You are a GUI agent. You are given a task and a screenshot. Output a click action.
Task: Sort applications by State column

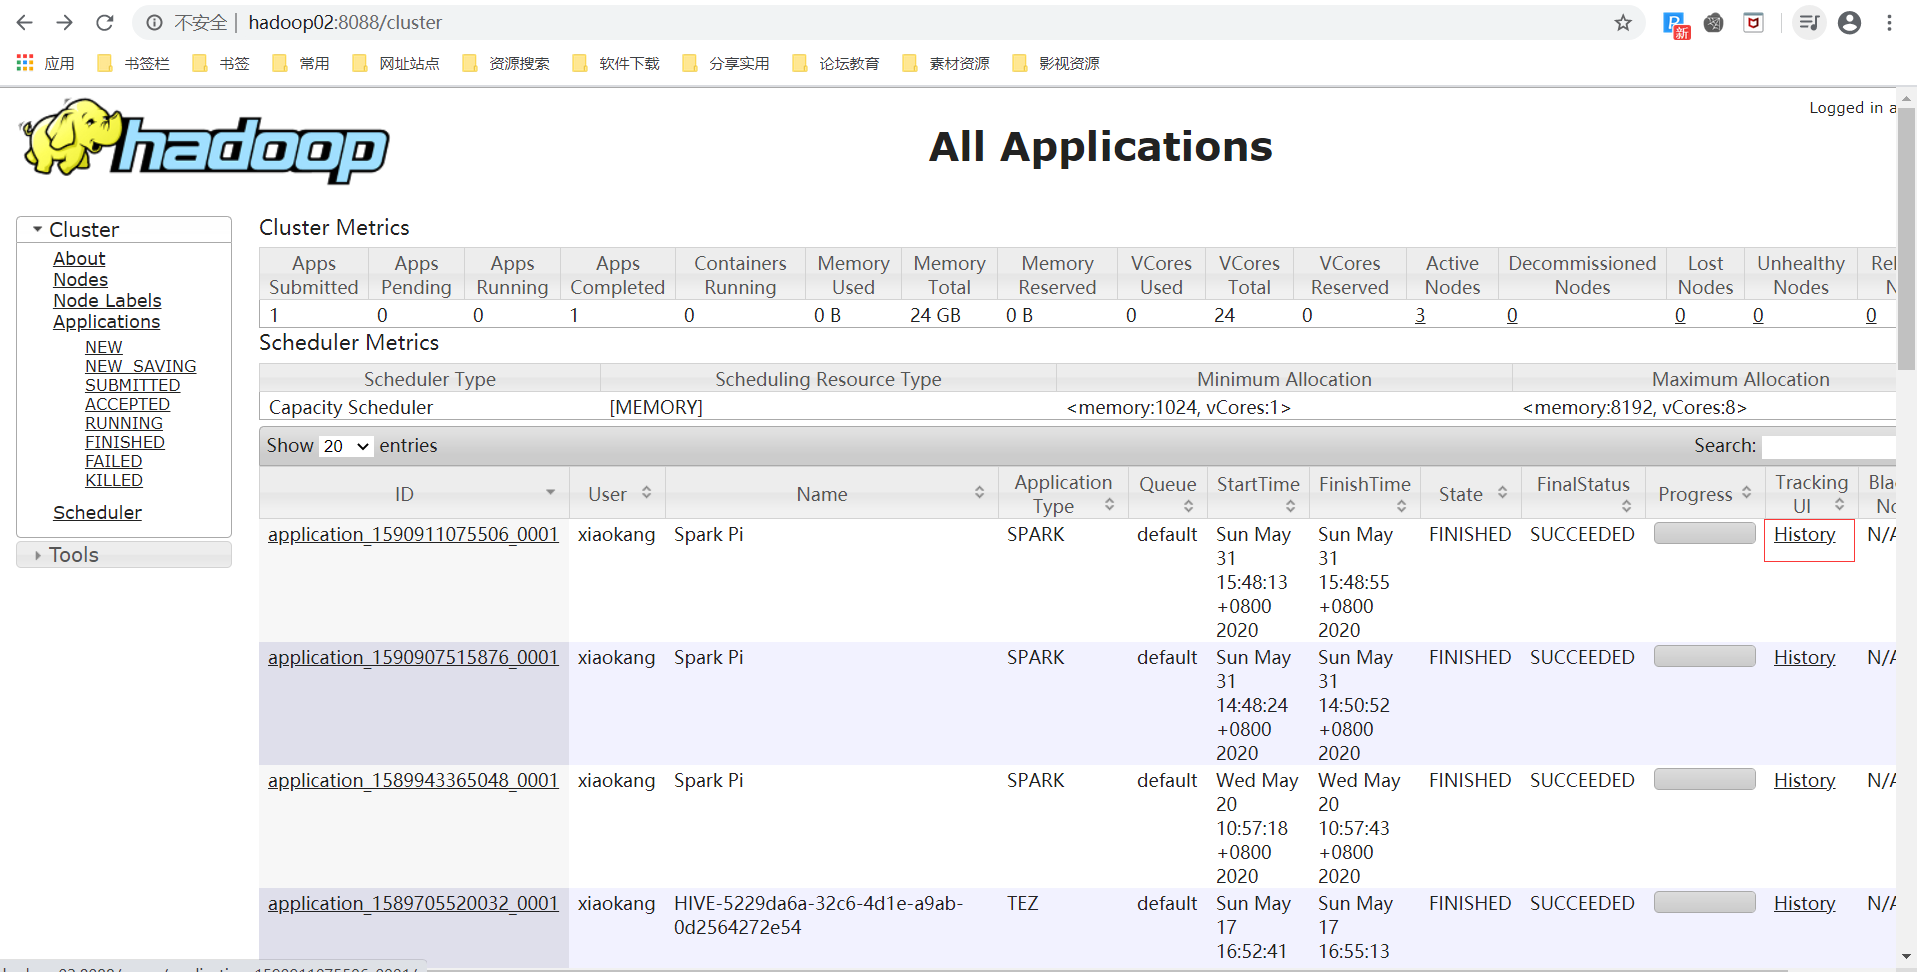tap(1502, 493)
